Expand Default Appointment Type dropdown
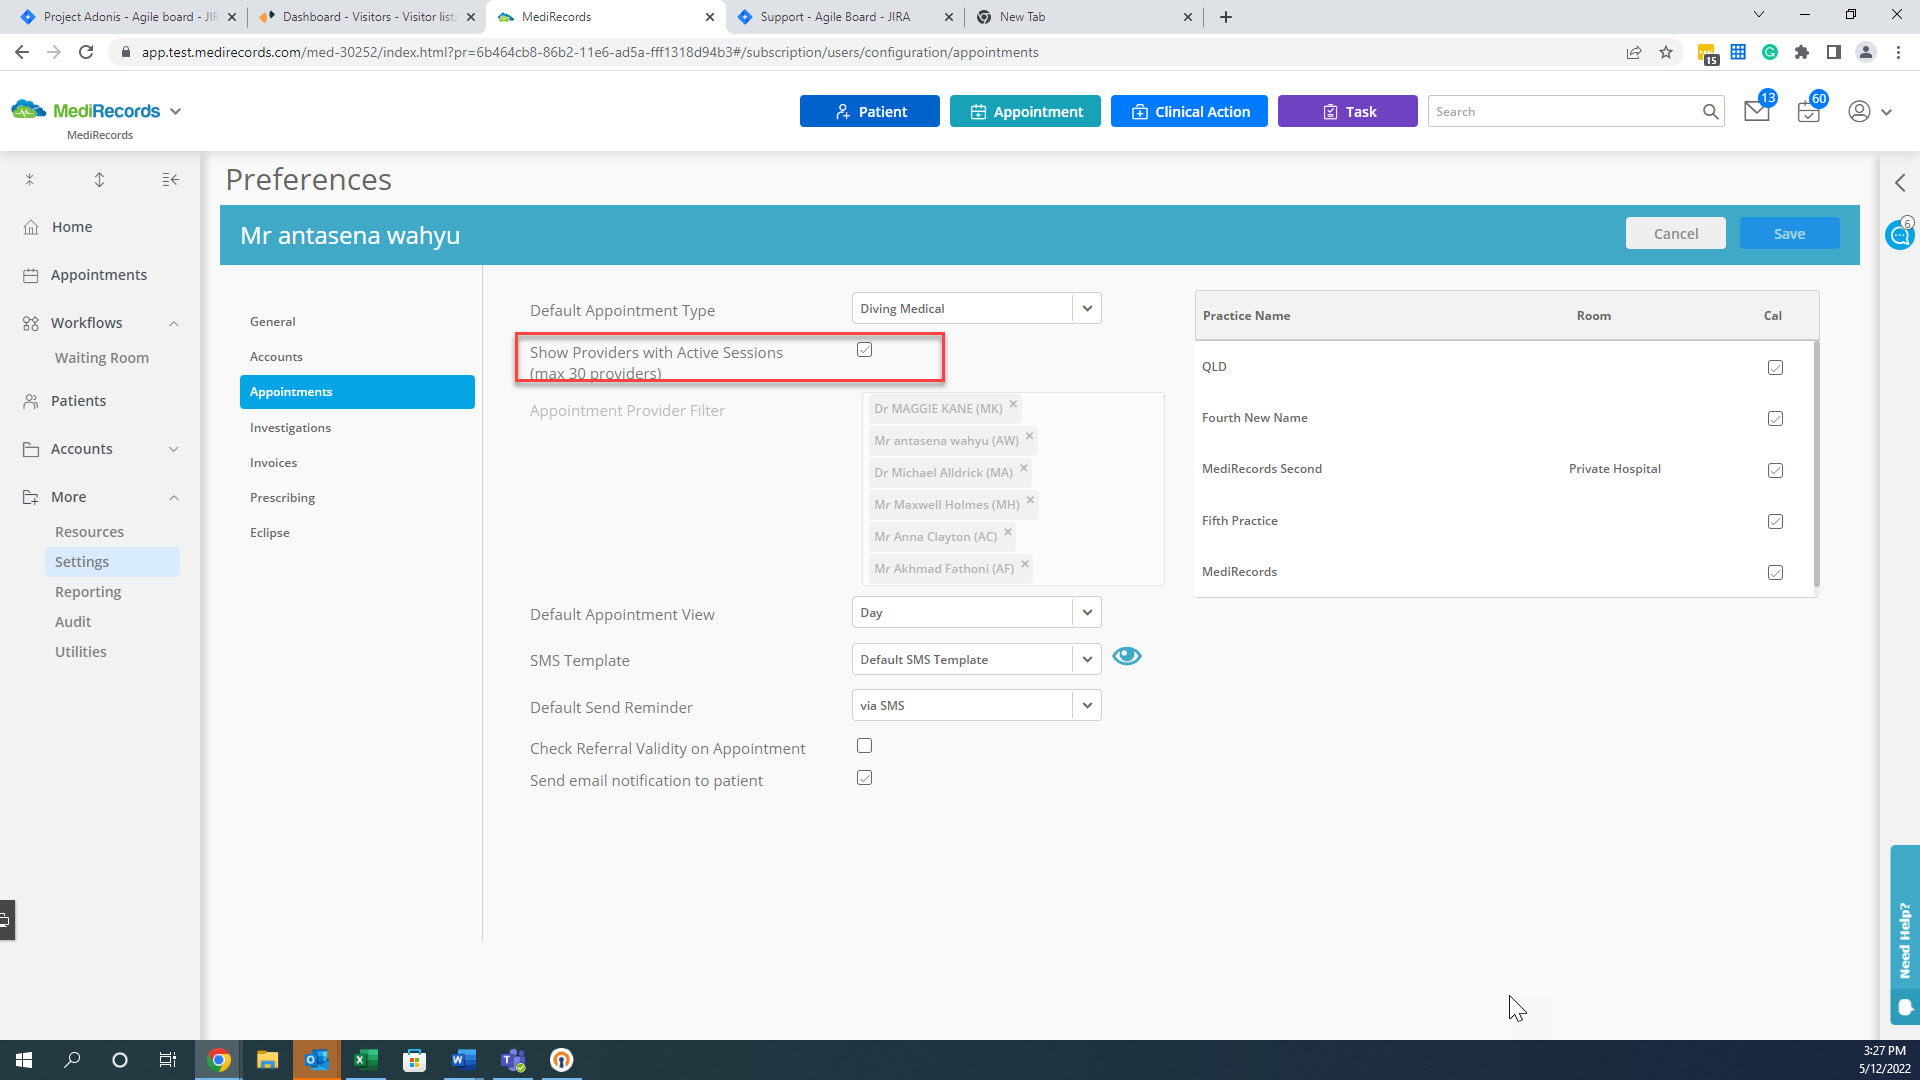 coord(1087,307)
